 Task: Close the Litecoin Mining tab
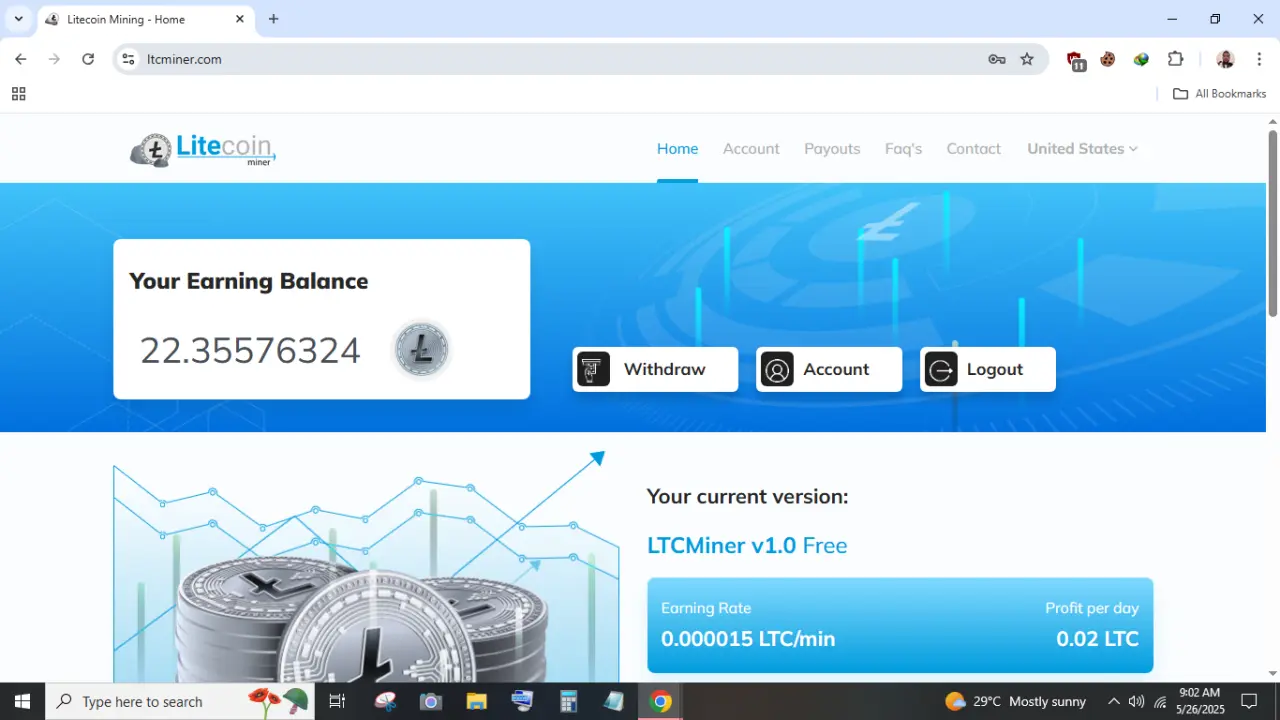[240, 19]
